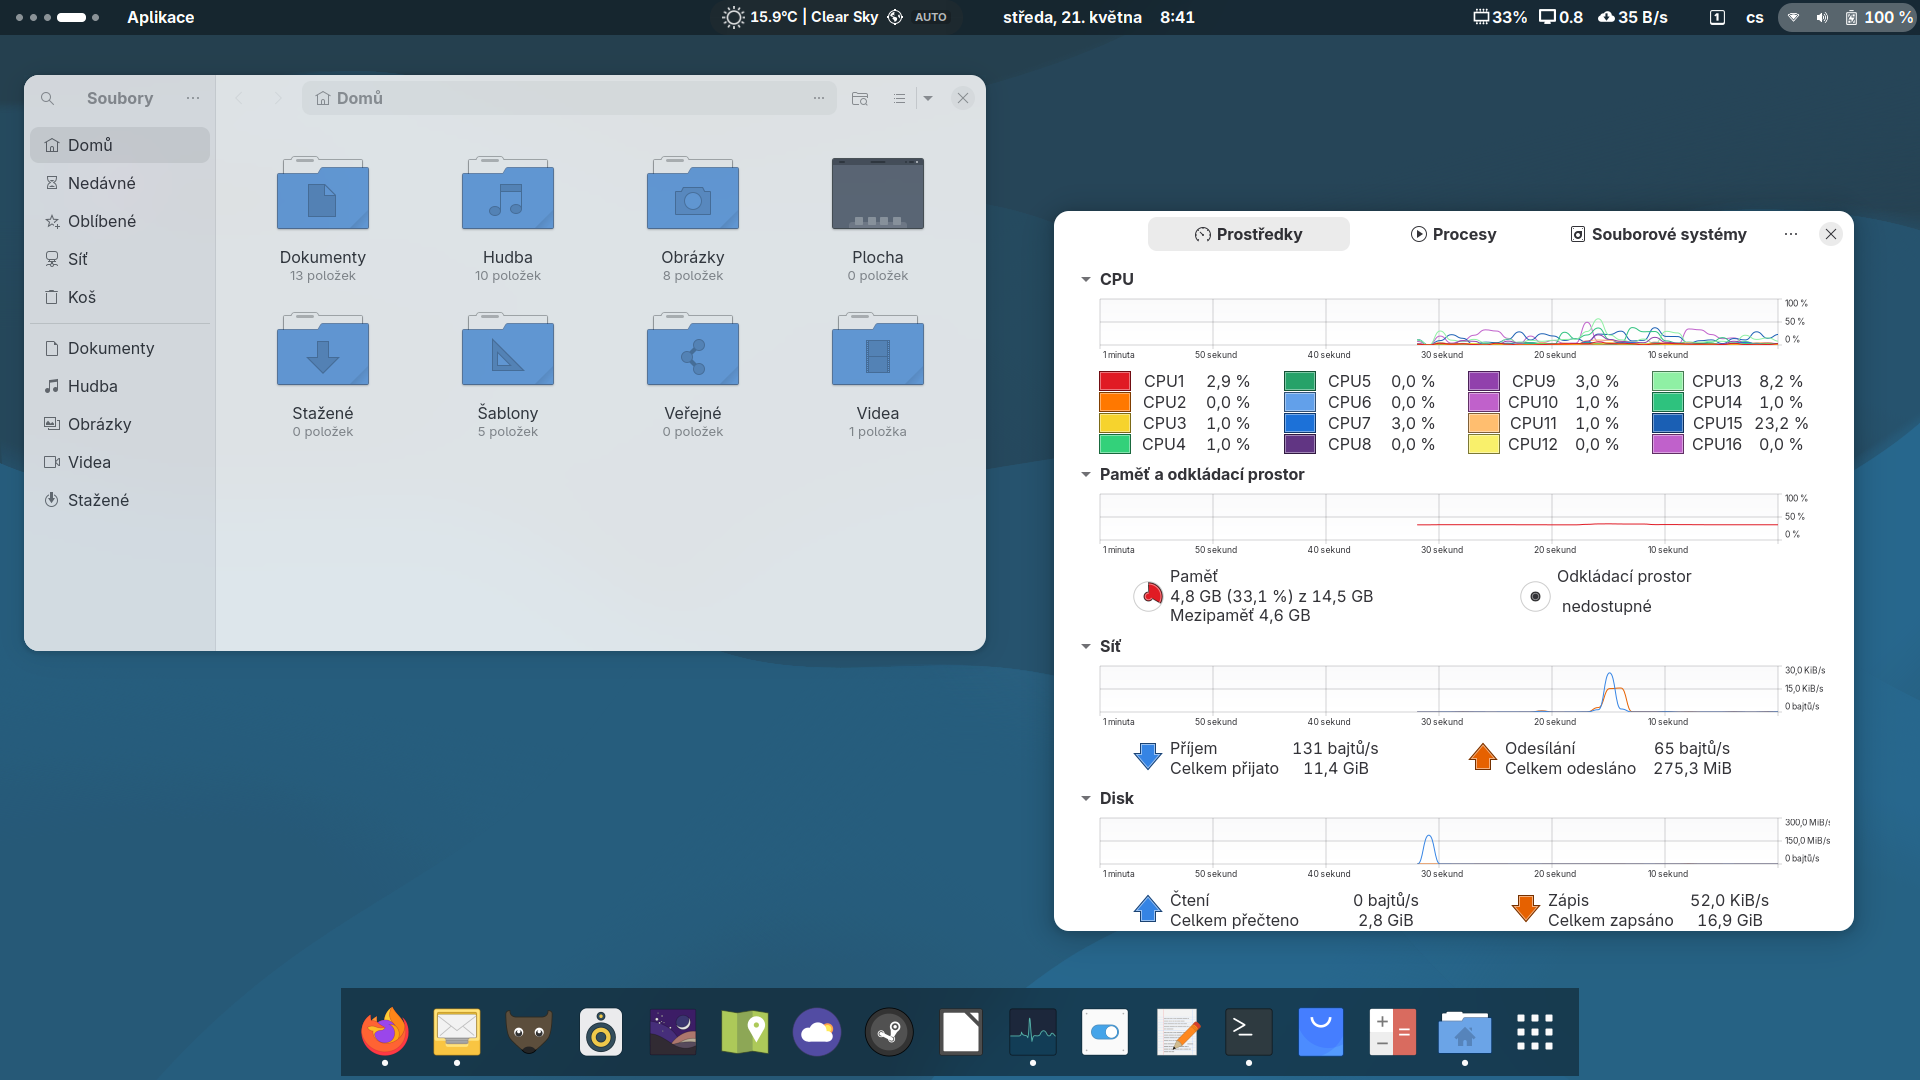The height and width of the screenshot is (1080, 1920).
Task: Open the GIMP icon in dock
Action: pos(529,1032)
